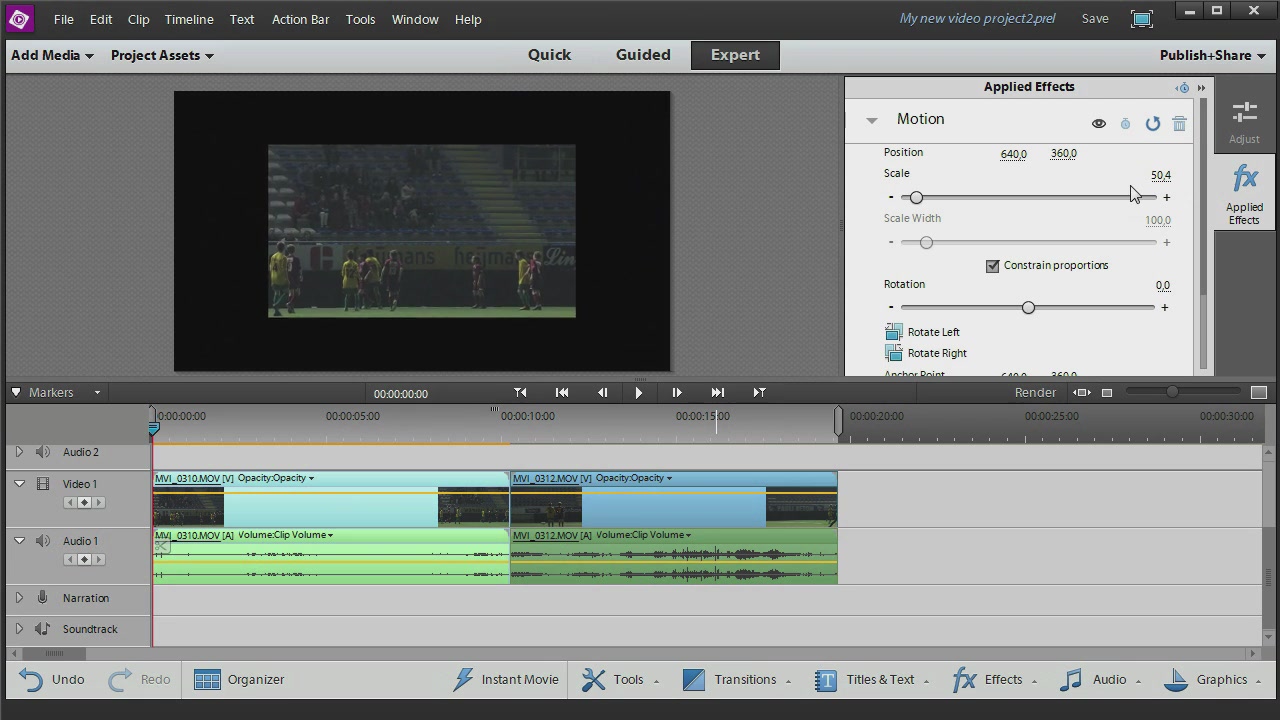Open the Transitions panel

click(737, 680)
